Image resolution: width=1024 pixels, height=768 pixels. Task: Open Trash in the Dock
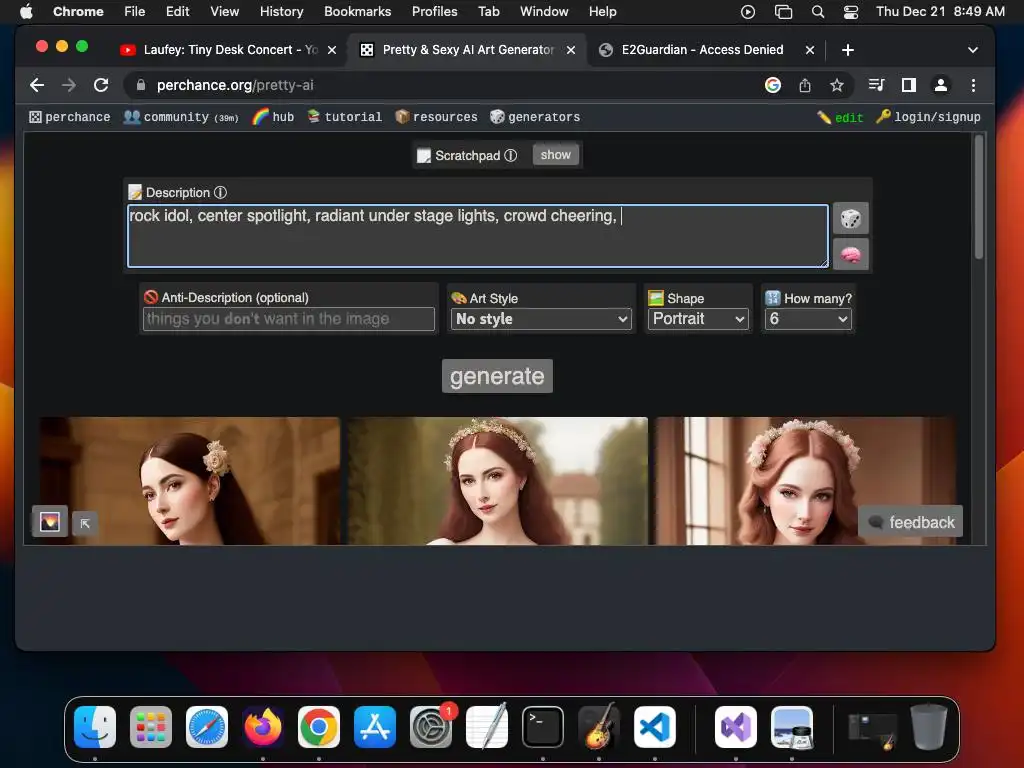[929, 727]
